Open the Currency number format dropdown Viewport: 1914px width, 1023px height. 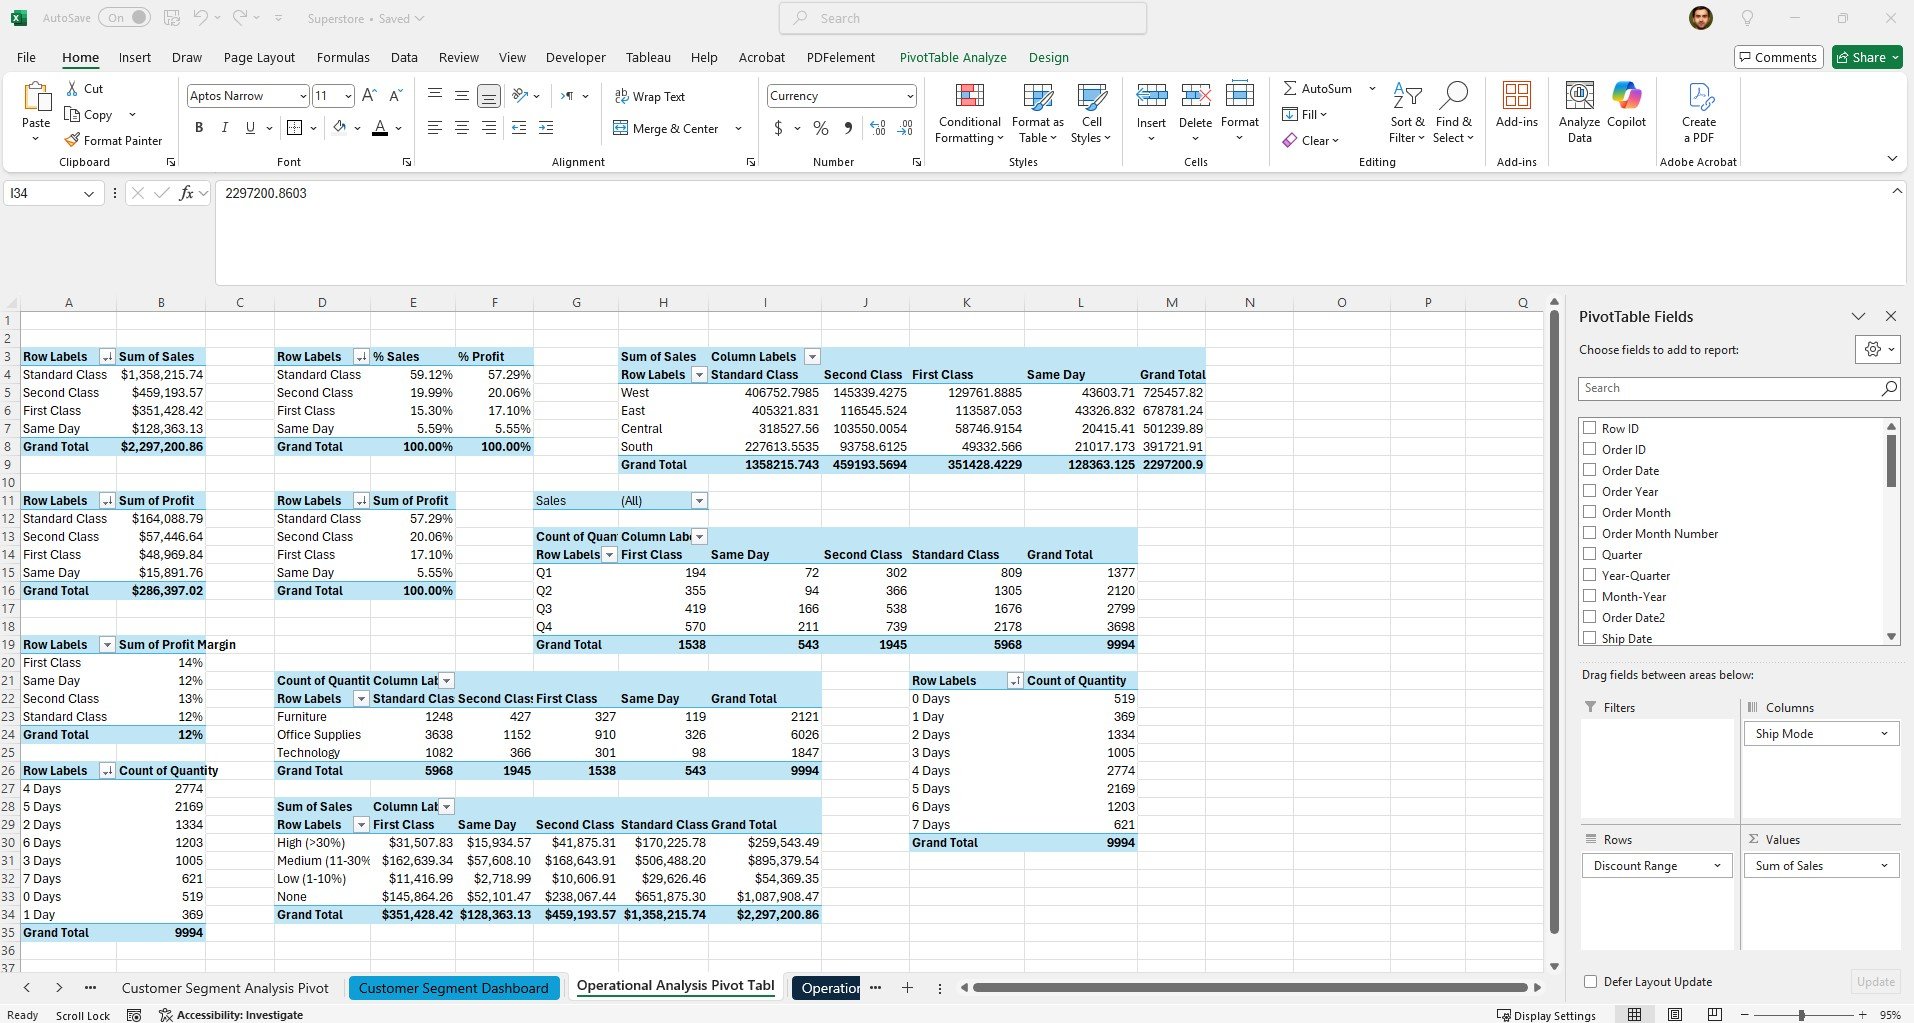tap(909, 96)
